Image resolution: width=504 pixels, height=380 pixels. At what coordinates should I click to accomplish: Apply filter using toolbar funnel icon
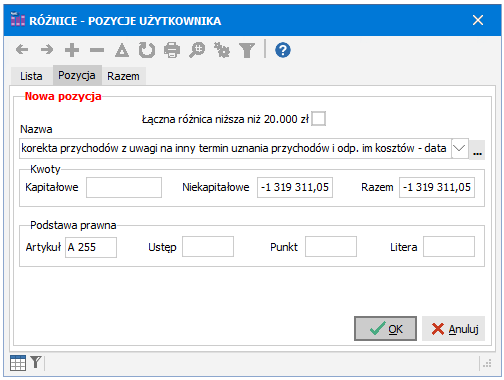click(x=247, y=50)
